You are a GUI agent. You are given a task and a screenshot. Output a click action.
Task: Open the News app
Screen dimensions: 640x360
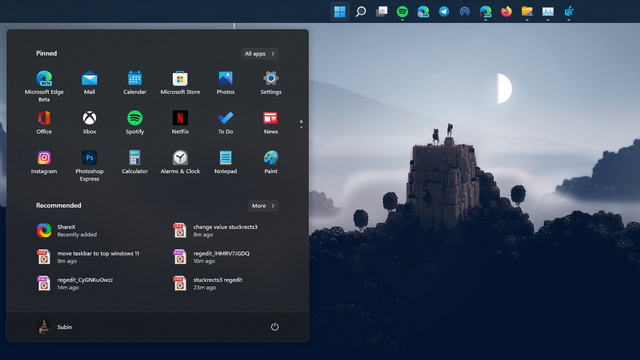[271, 122]
